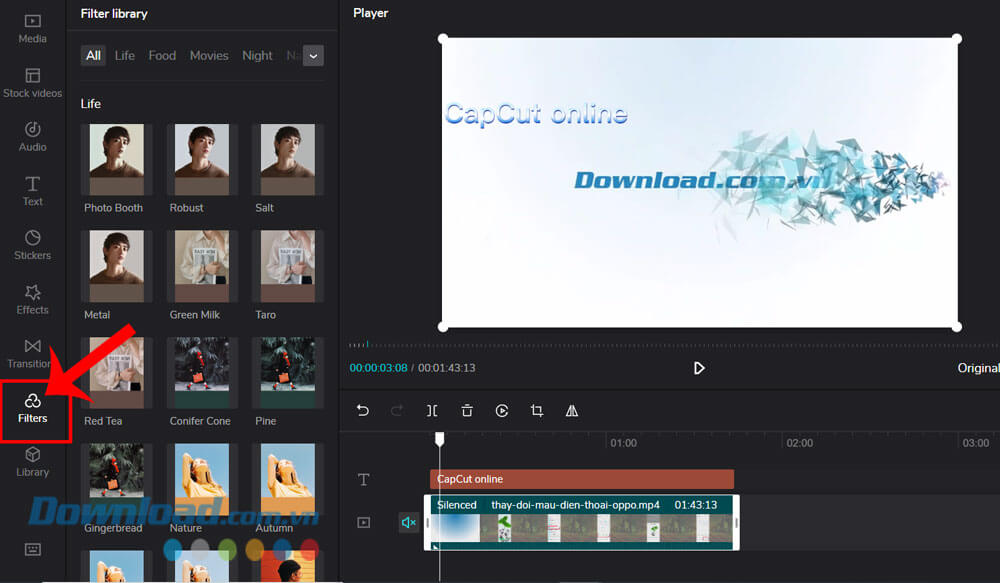This screenshot has height=583, width=1000.
Task: Select the CapCut online text clip
Action: (581, 479)
